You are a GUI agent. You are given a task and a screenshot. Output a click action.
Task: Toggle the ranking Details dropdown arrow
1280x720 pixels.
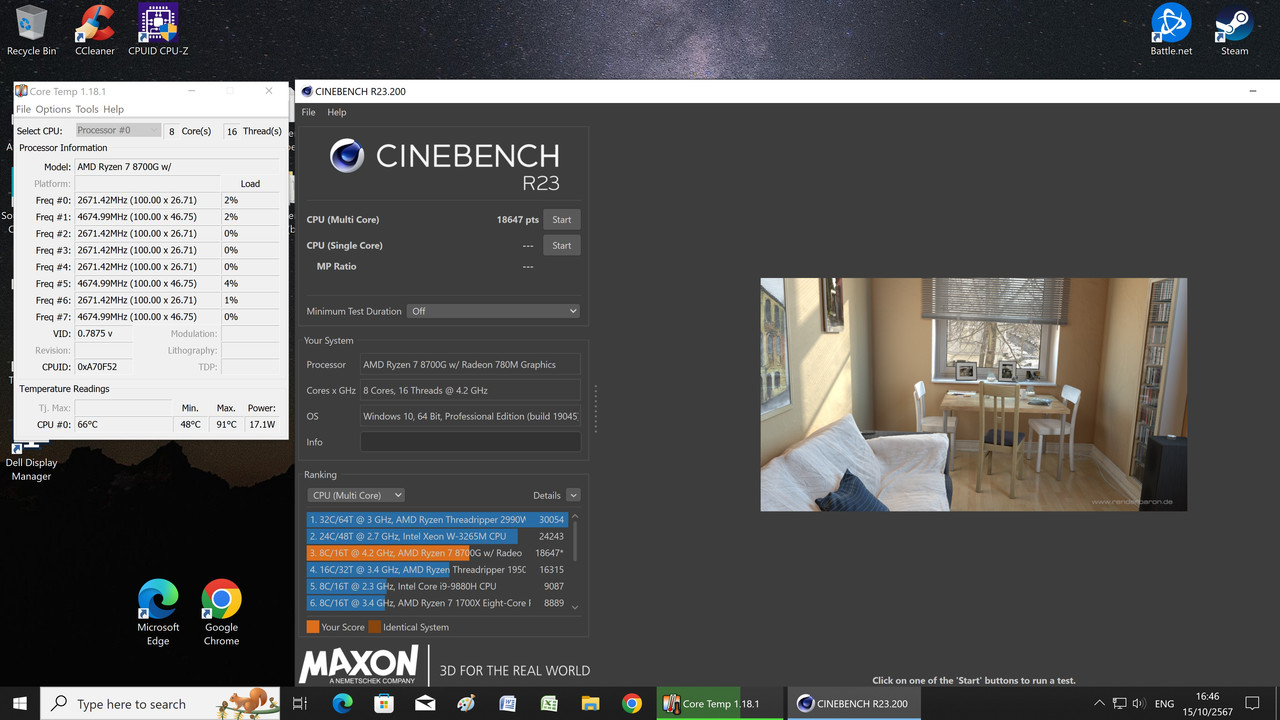(x=573, y=495)
